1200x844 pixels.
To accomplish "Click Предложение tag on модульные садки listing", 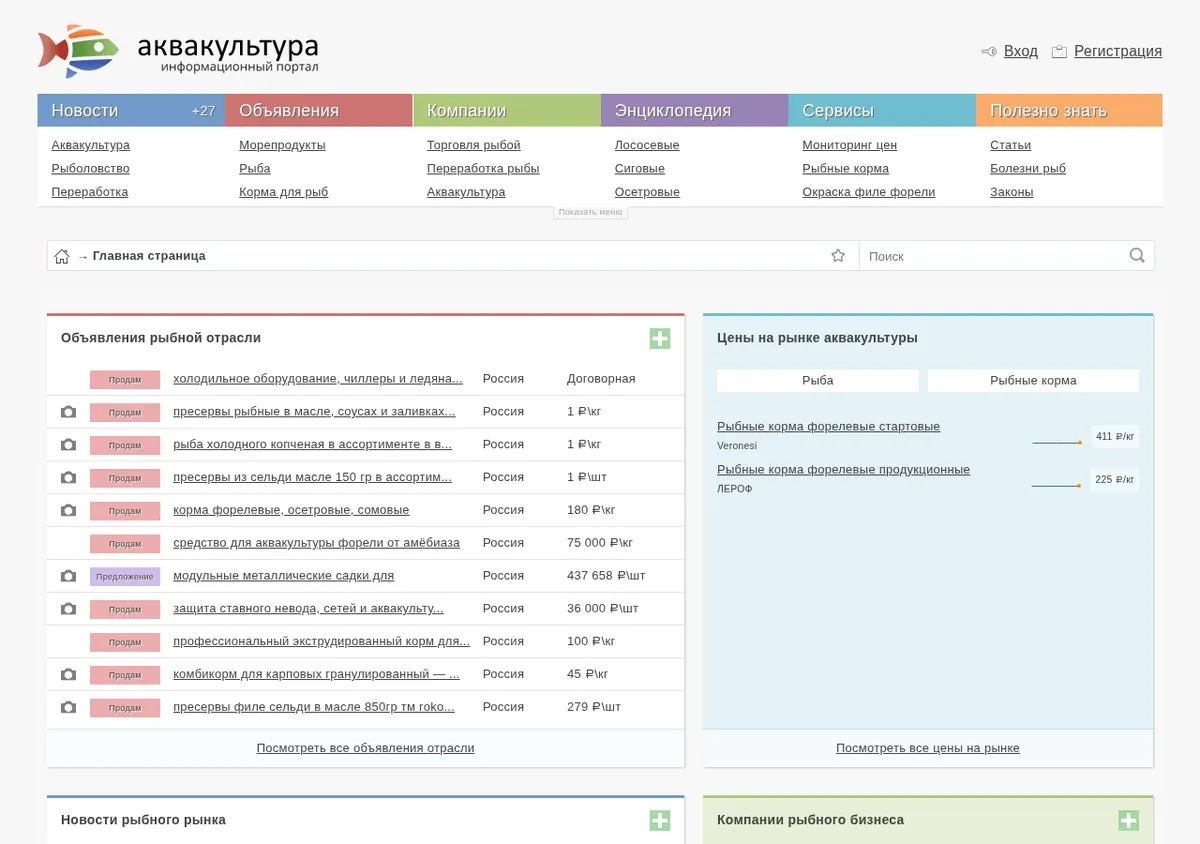I will coord(125,576).
